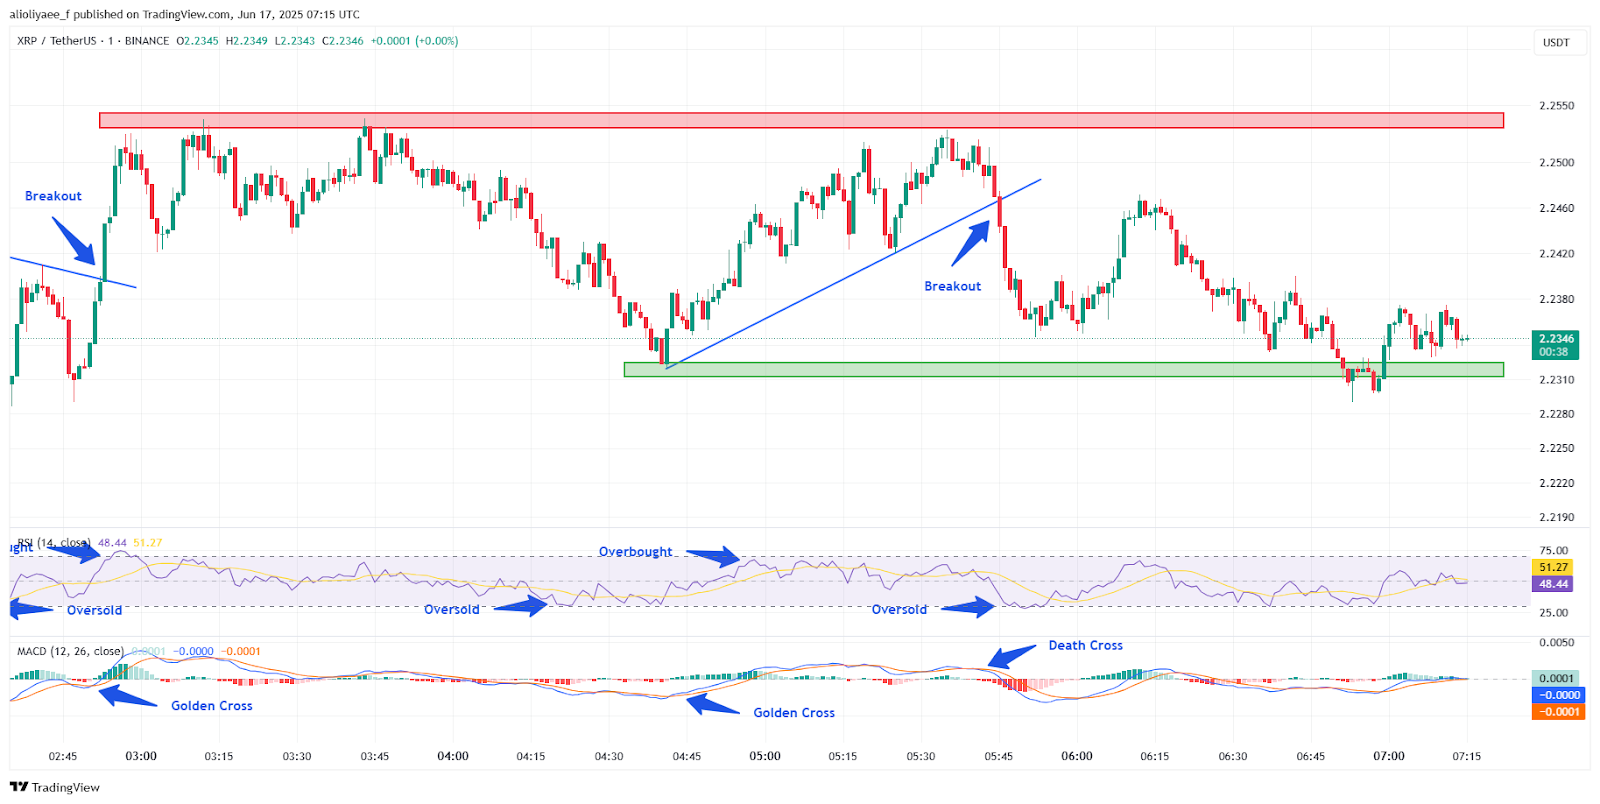The height and width of the screenshot is (804, 1600).
Task: Click the orange -0.0001 tag on the MACD scale
Action: 1559,712
